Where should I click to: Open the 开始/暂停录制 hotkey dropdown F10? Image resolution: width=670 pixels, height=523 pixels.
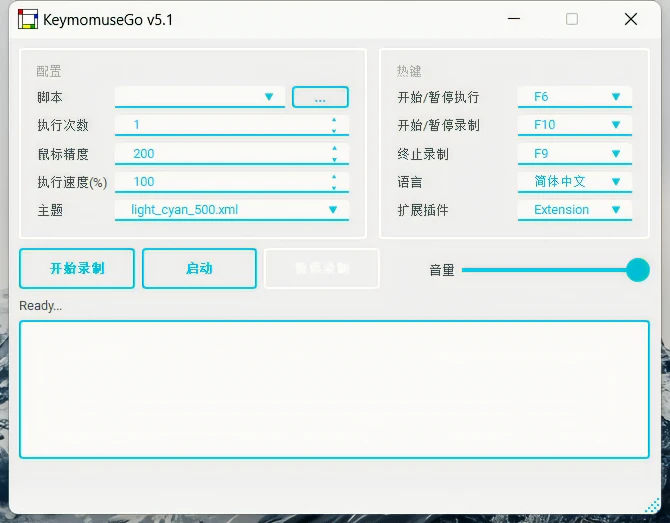575,125
